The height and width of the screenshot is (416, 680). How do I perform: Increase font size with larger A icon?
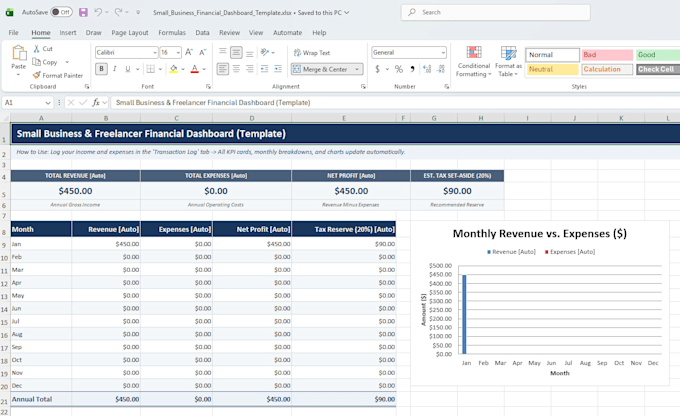tap(189, 52)
